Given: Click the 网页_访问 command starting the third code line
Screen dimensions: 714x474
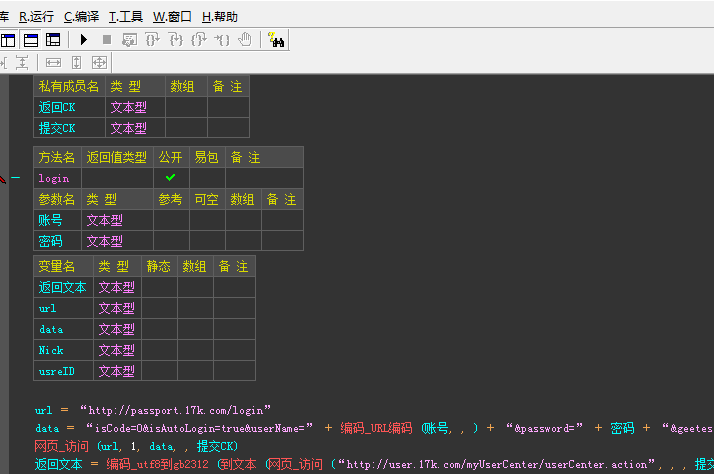Looking at the screenshot, I should tap(61, 446).
